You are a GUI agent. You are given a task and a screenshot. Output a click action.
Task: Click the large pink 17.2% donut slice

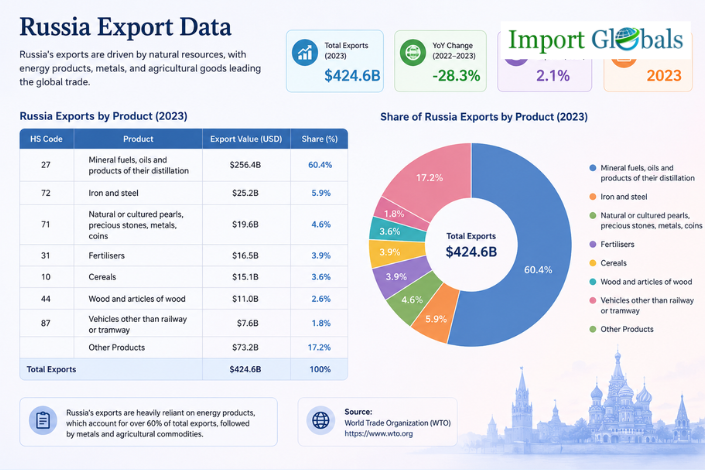[x=429, y=178]
